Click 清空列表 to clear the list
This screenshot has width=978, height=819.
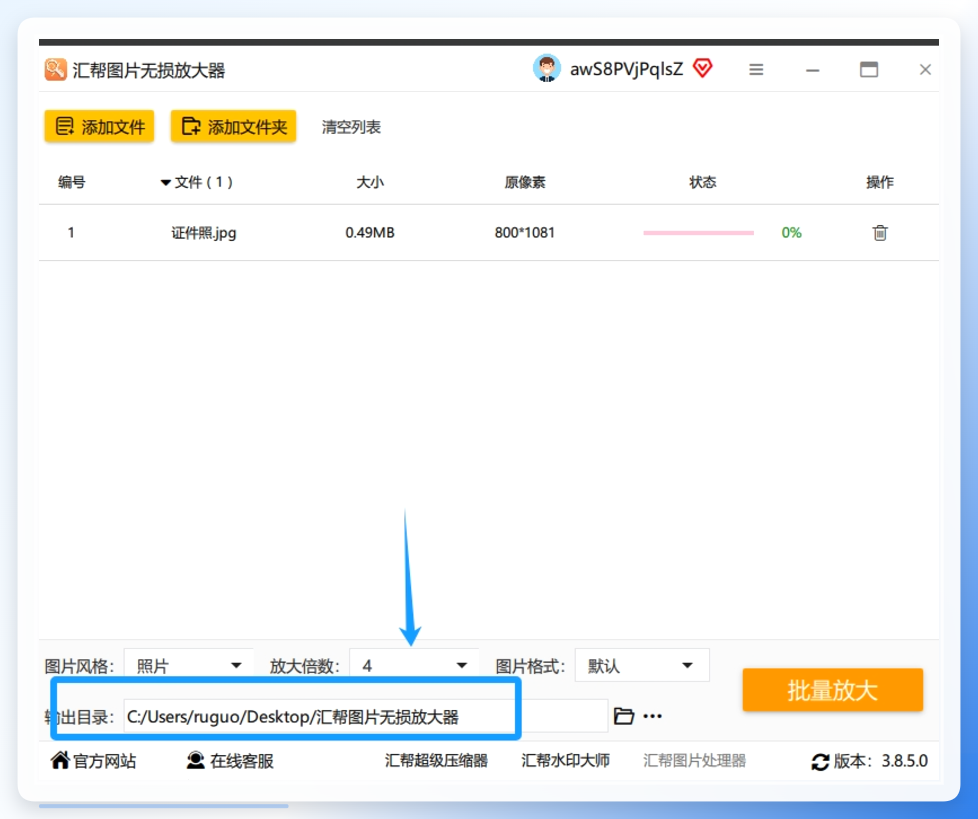point(351,127)
